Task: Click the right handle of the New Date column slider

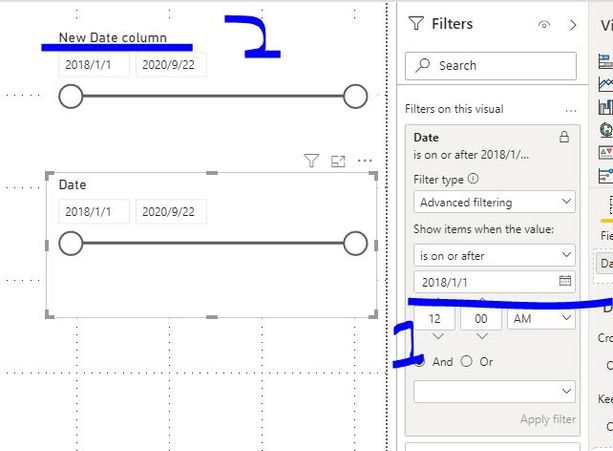Action: [x=355, y=96]
